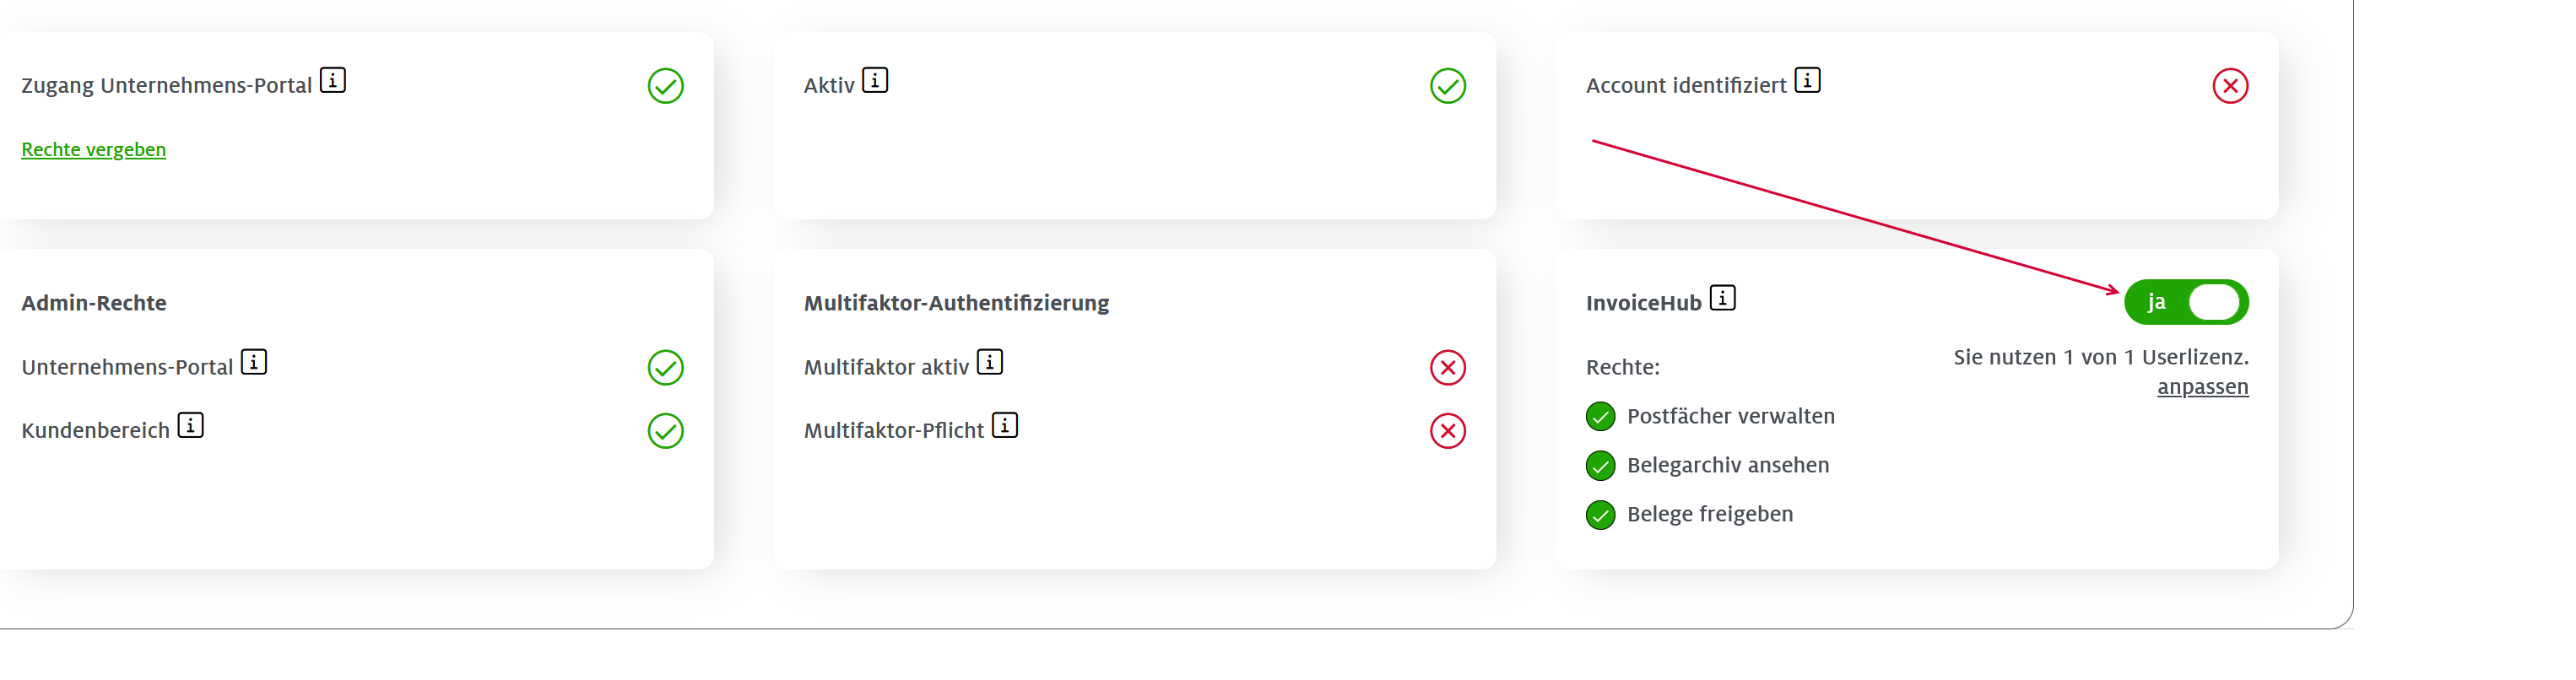Open the info icon next to InvoiceHub
This screenshot has width=2576, height=680.
(1722, 298)
